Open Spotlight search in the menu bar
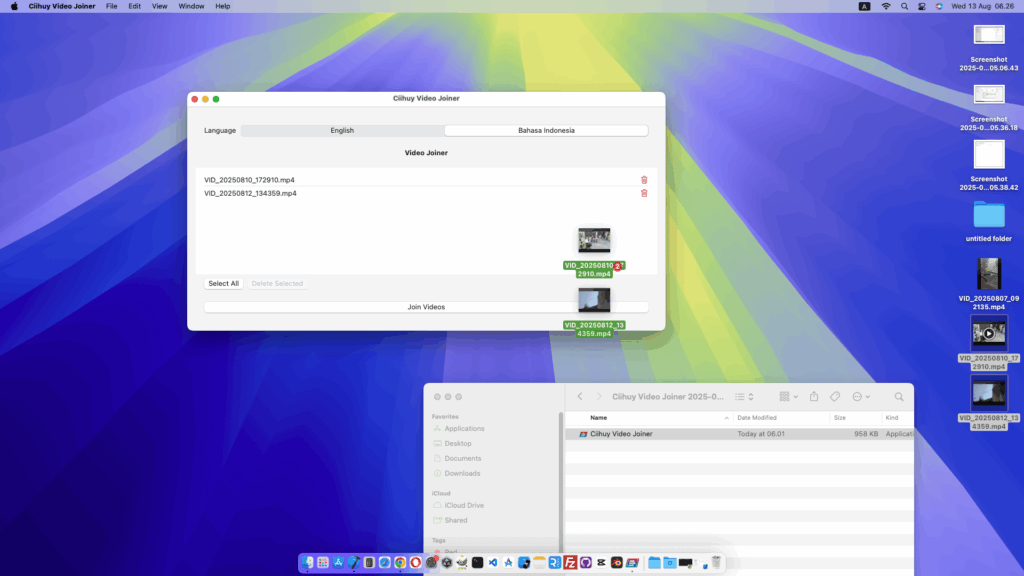This screenshot has width=1024, height=576. [904, 7]
